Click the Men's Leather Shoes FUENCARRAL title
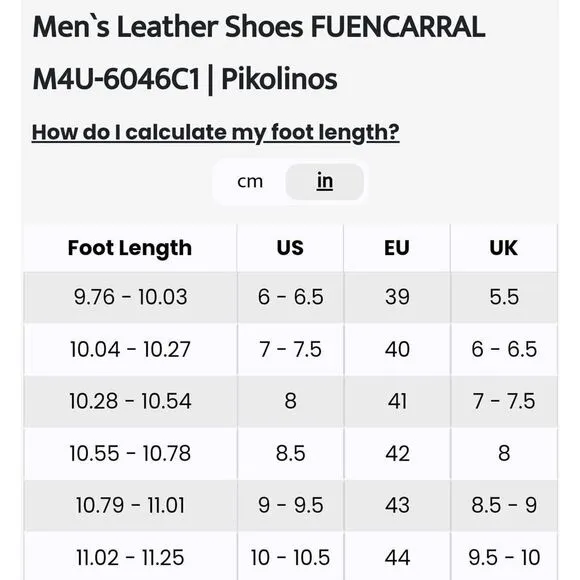Screen dimensions: 580x580 click(259, 53)
